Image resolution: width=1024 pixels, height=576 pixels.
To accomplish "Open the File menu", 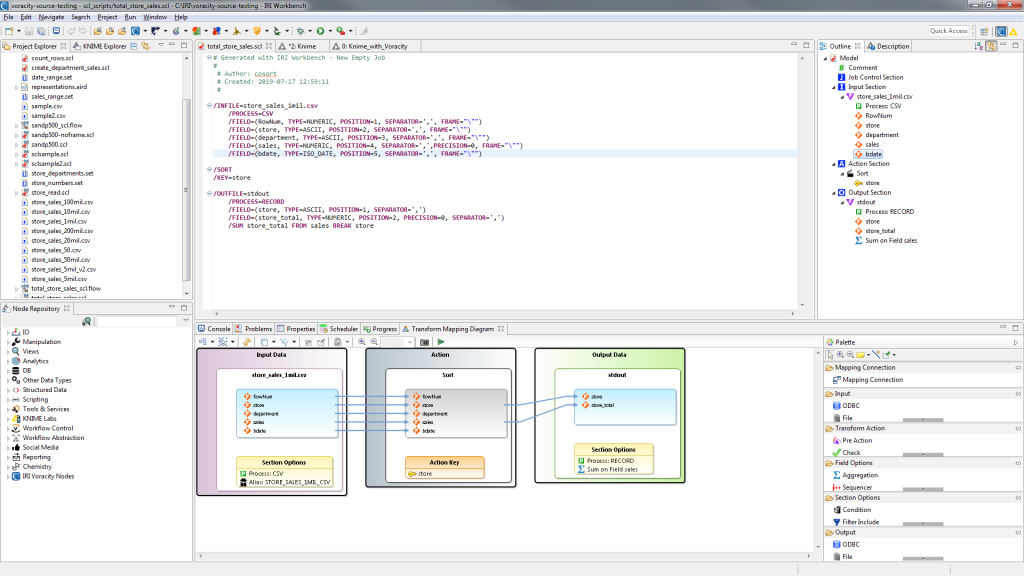I will tap(8, 17).
